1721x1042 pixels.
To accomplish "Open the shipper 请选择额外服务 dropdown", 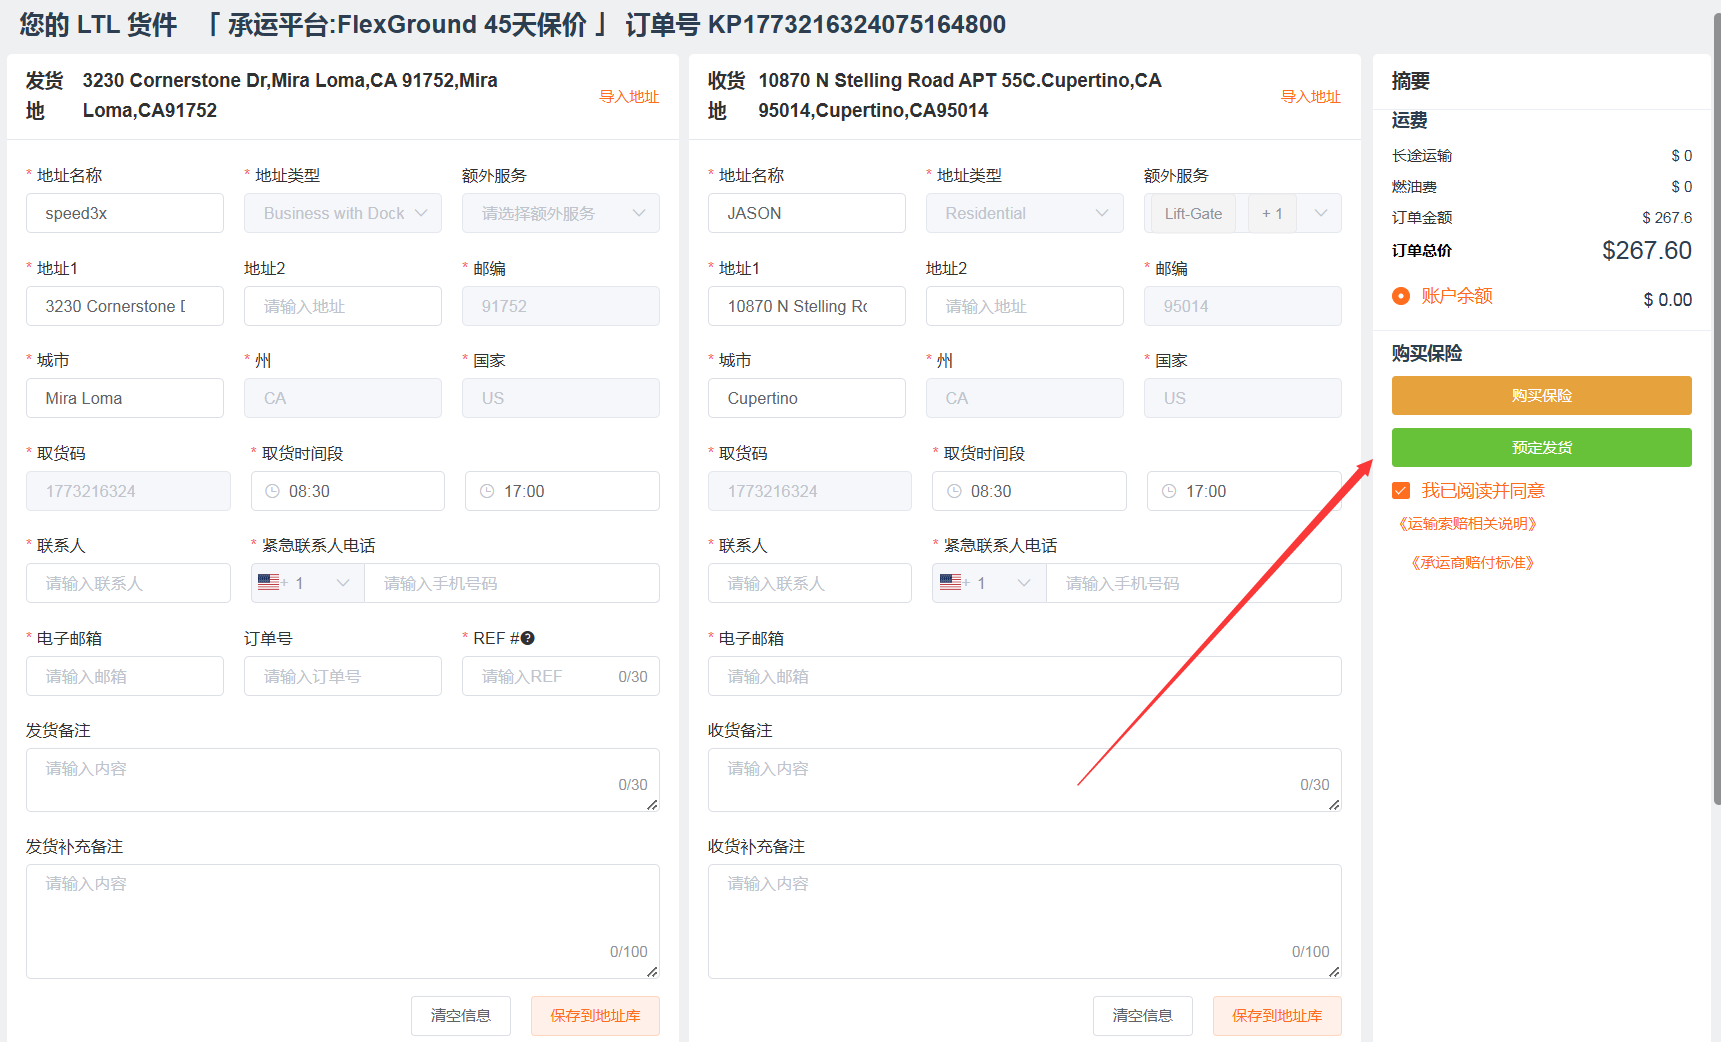I will 560,213.
